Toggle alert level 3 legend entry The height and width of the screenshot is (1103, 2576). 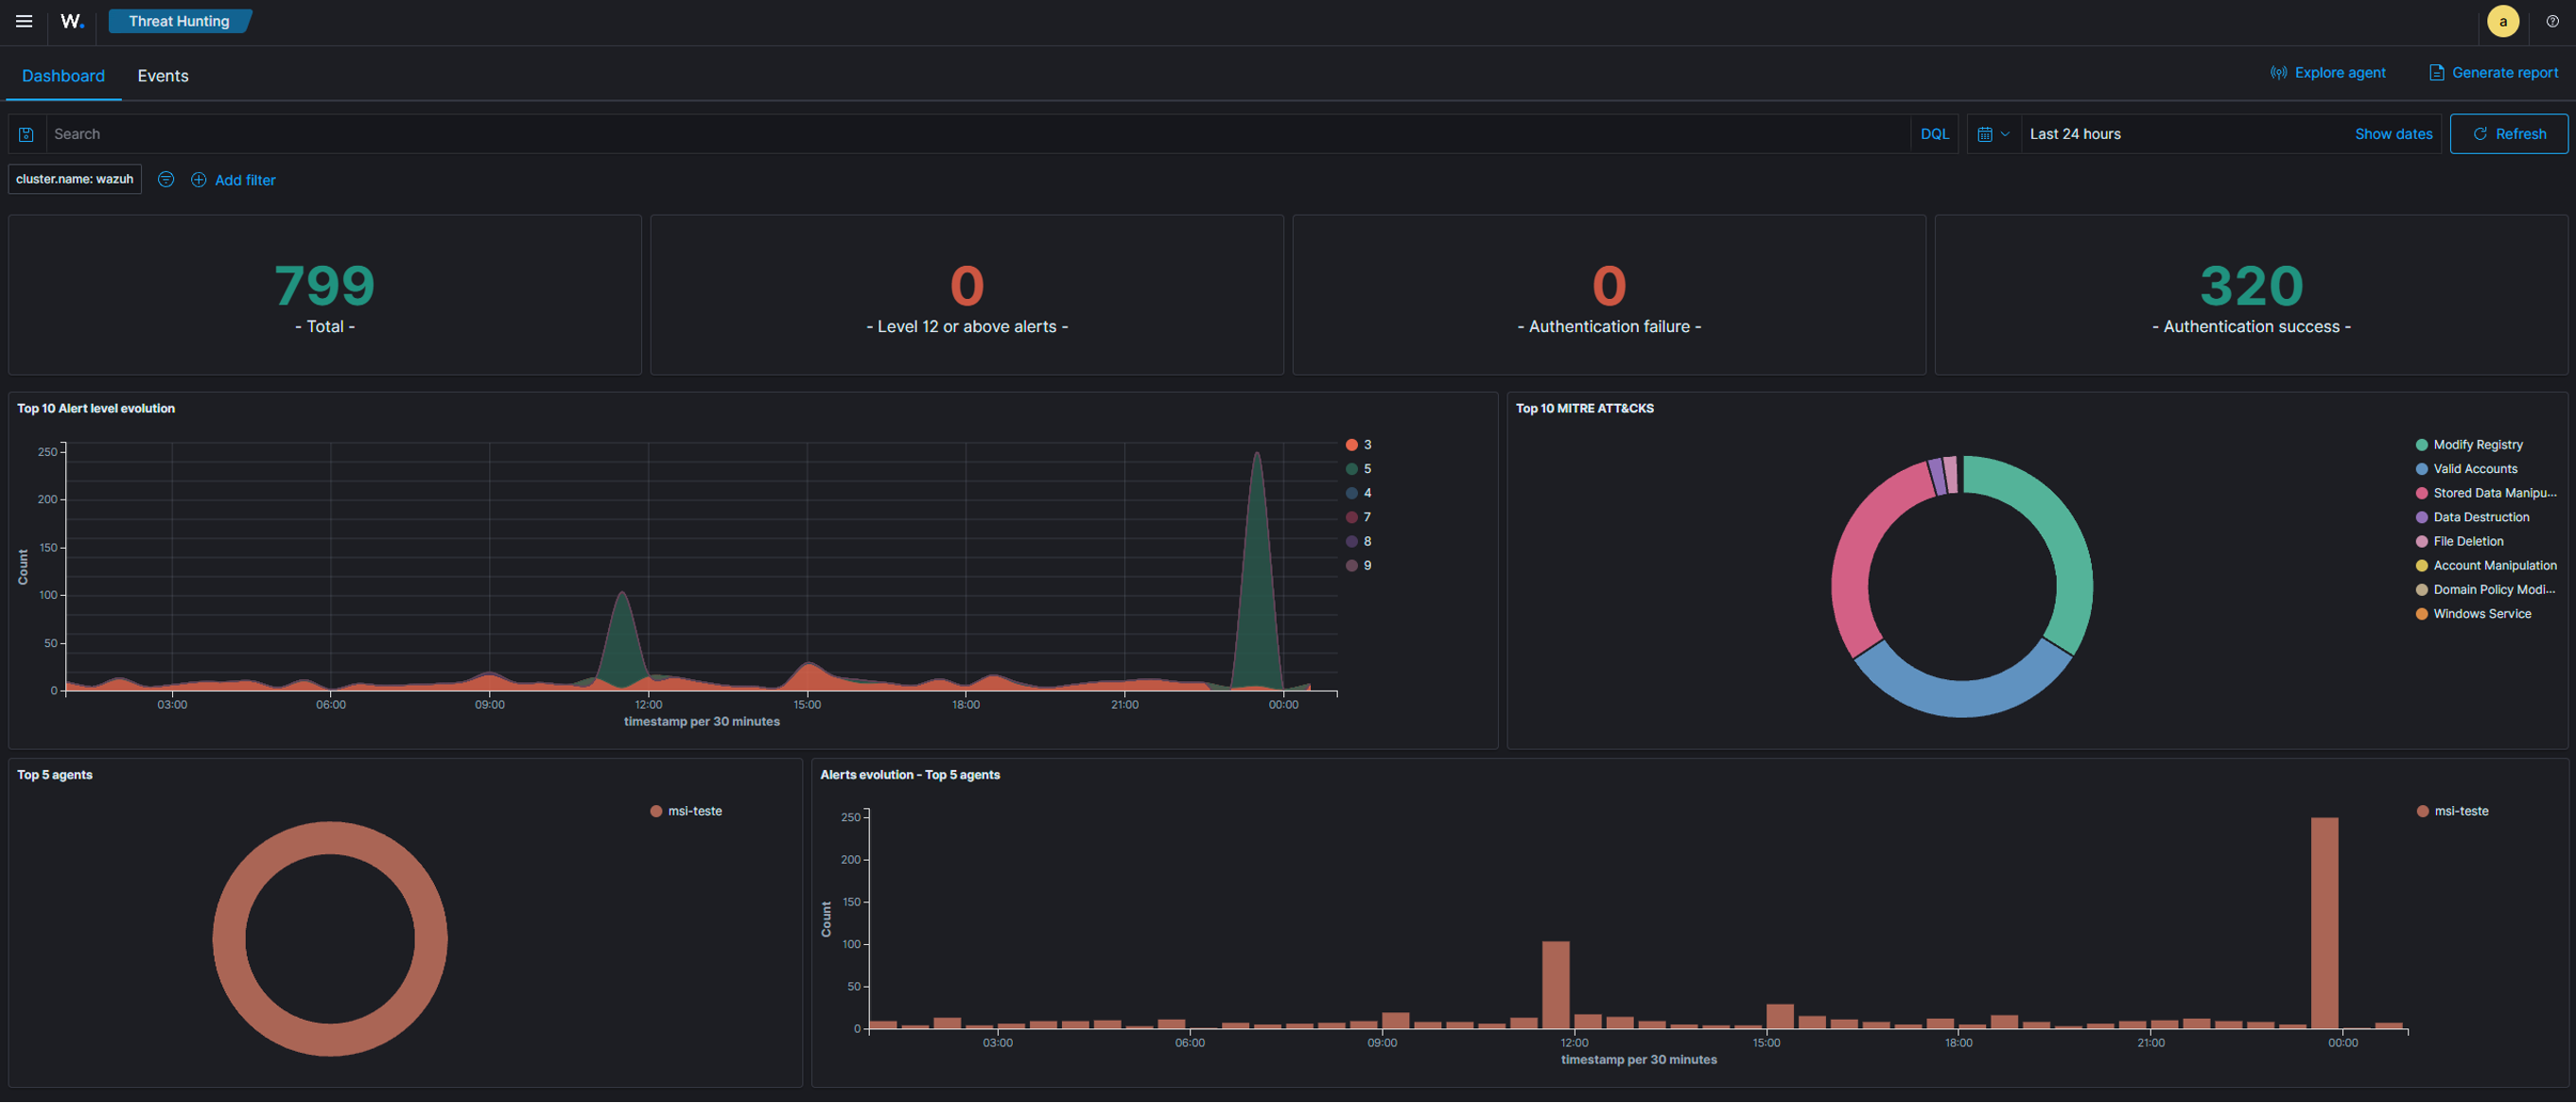click(x=1358, y=445)
